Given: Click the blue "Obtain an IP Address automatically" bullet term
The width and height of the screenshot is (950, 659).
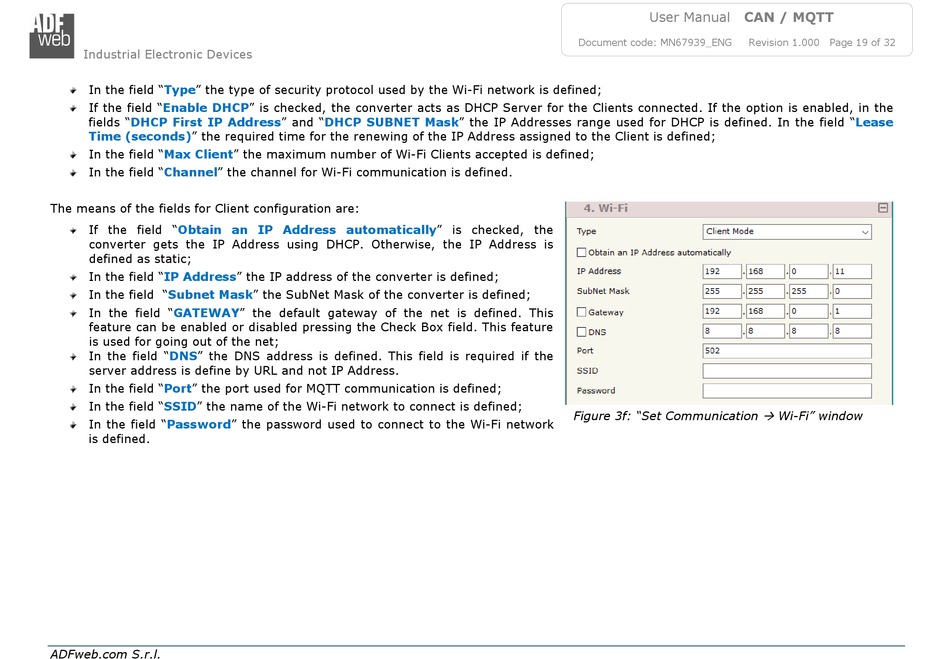Looking at the screenshot, I should point(307,230).
